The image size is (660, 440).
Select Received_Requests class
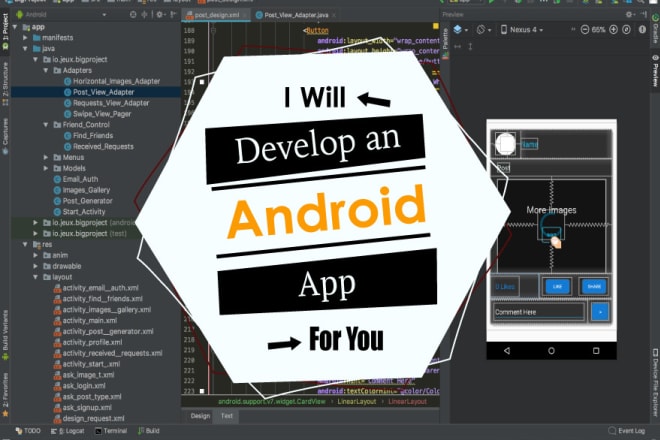(98, 147)
